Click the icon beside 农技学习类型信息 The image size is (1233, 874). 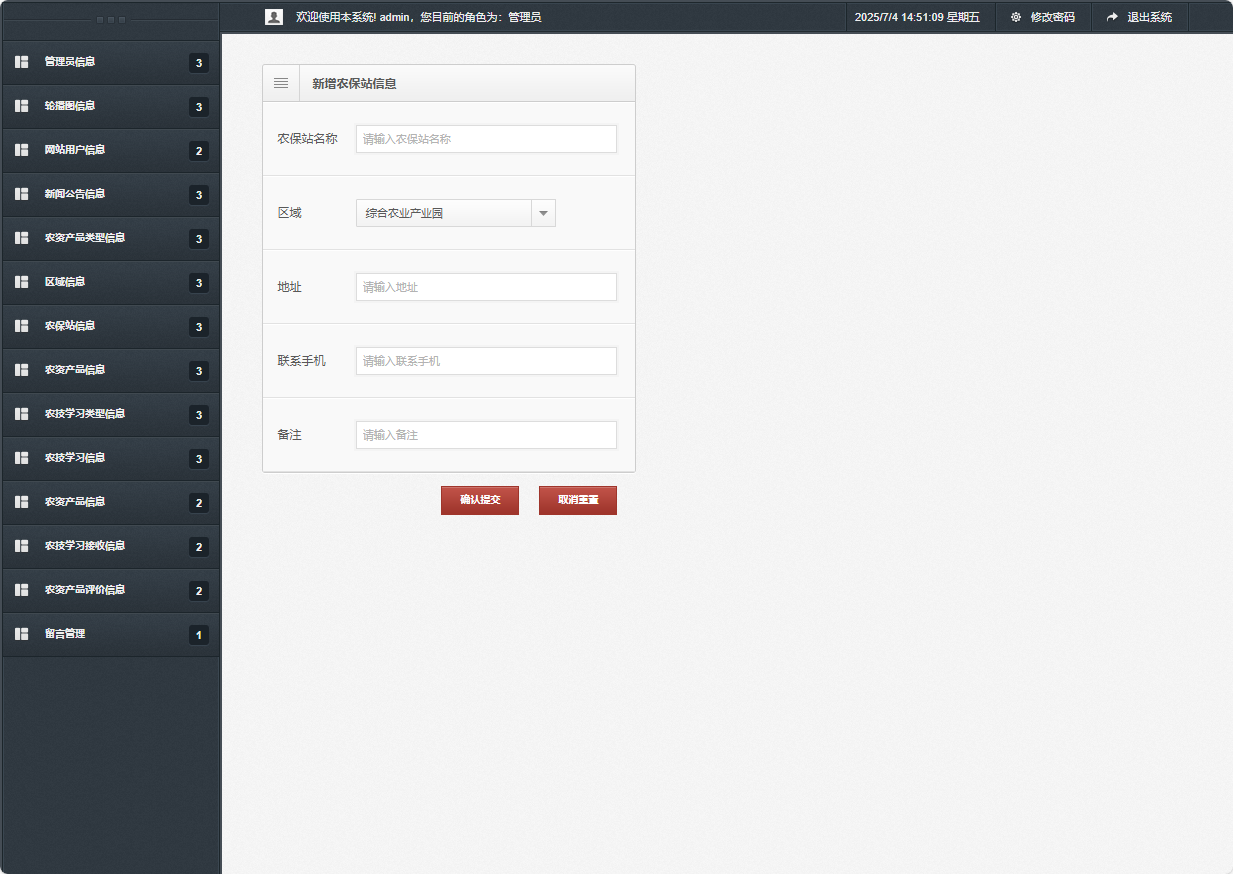[x=21, y=414]
